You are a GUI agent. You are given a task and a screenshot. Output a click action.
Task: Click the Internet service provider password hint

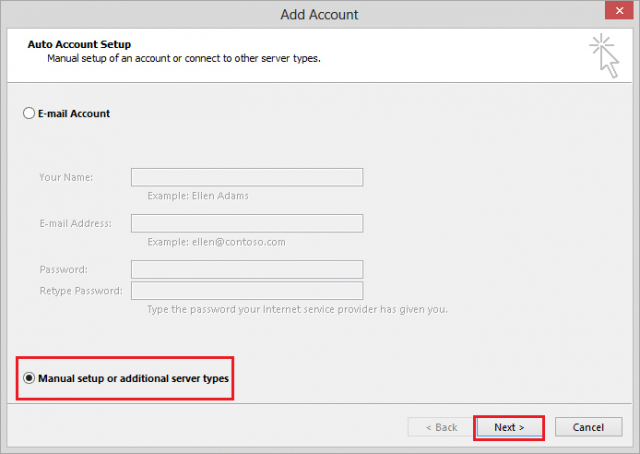pyautogui.click(x=298, y=309)
